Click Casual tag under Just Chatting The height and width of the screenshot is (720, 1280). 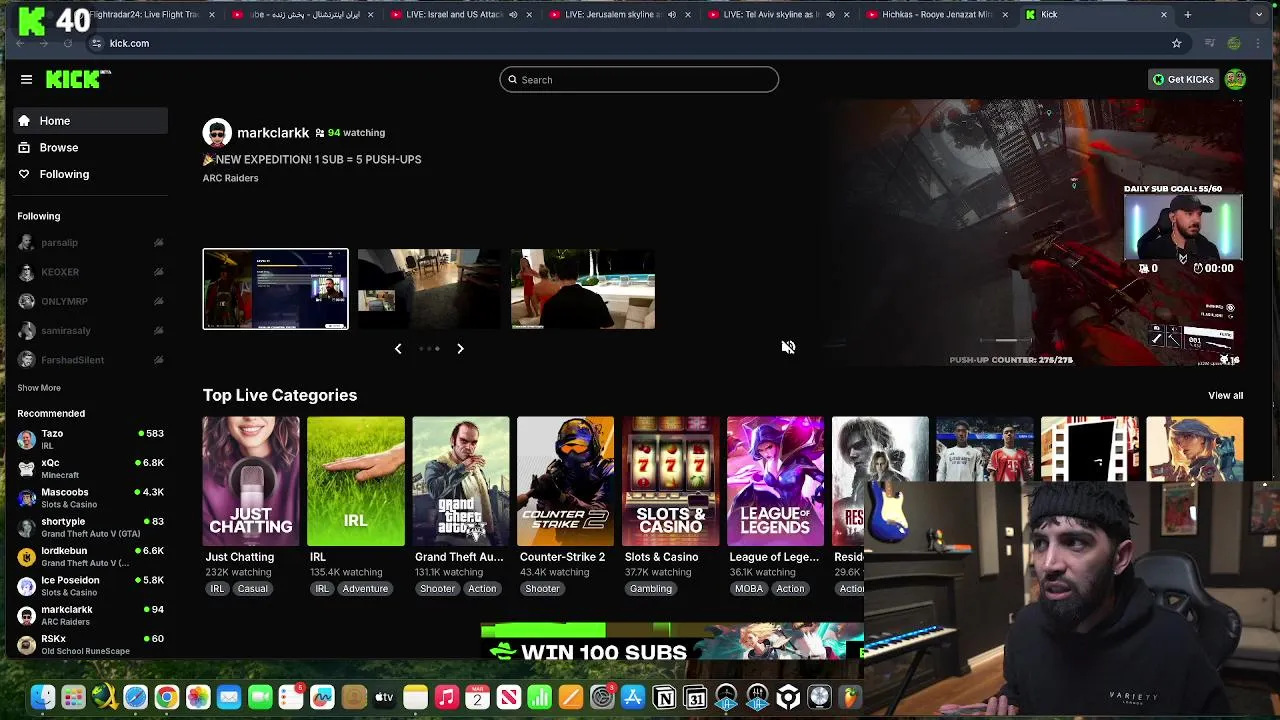pos(252,589)
